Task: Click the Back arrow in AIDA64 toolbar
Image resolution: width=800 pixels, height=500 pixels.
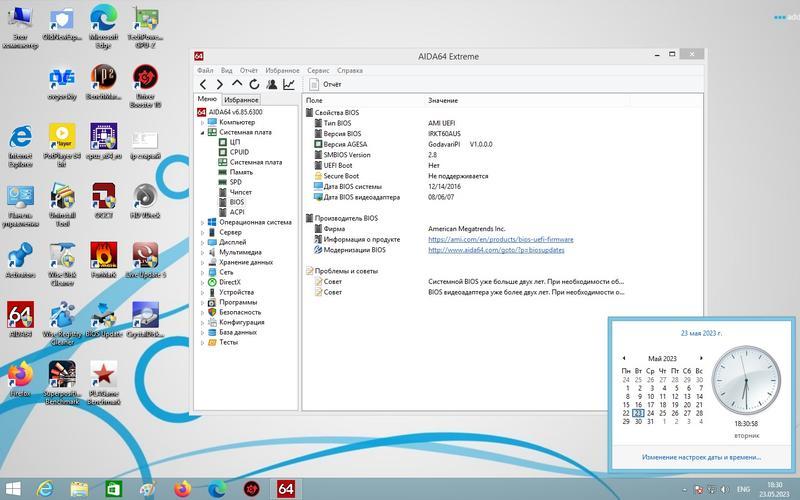Action: pyautogui.click(x=204, y=85)
